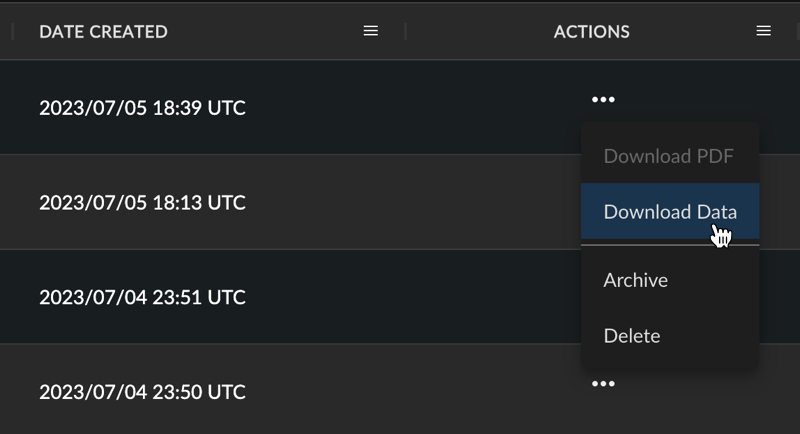Select the 2023/07/04 23:50 UTC date cell
800x434 pixels.
pos(142,392)
